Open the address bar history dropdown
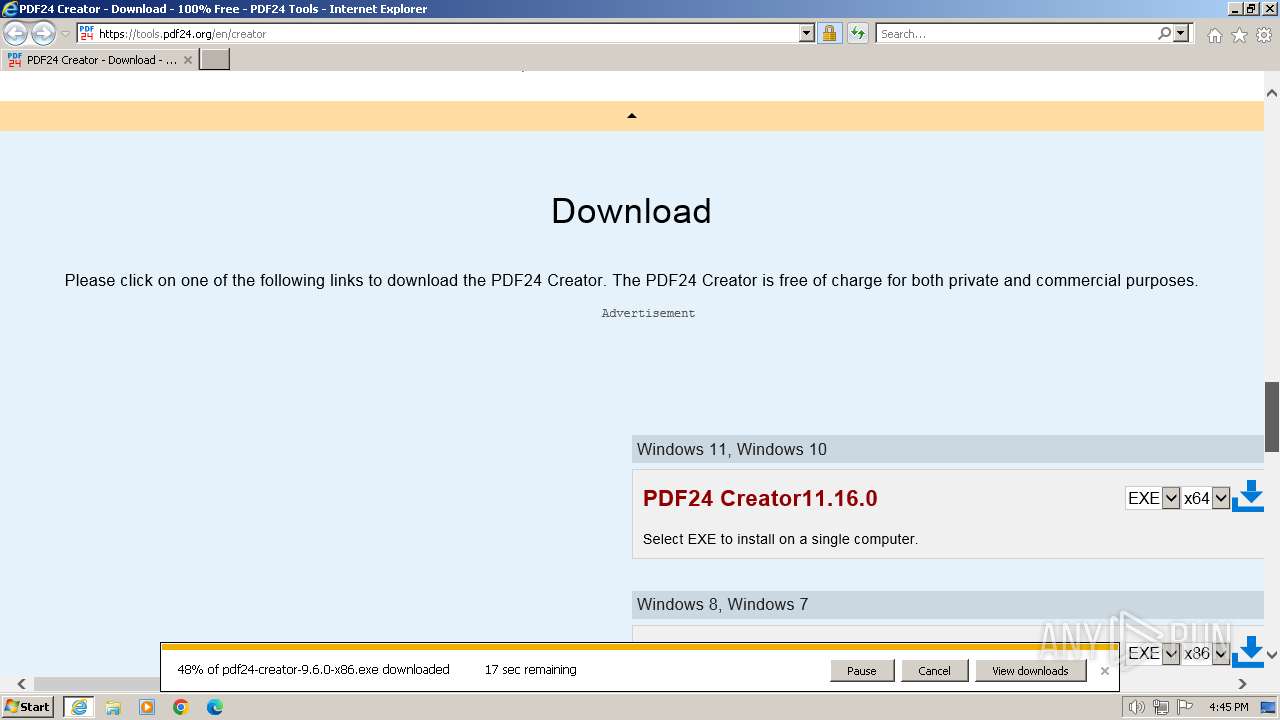1280x720 pixels. pos(807,33)
